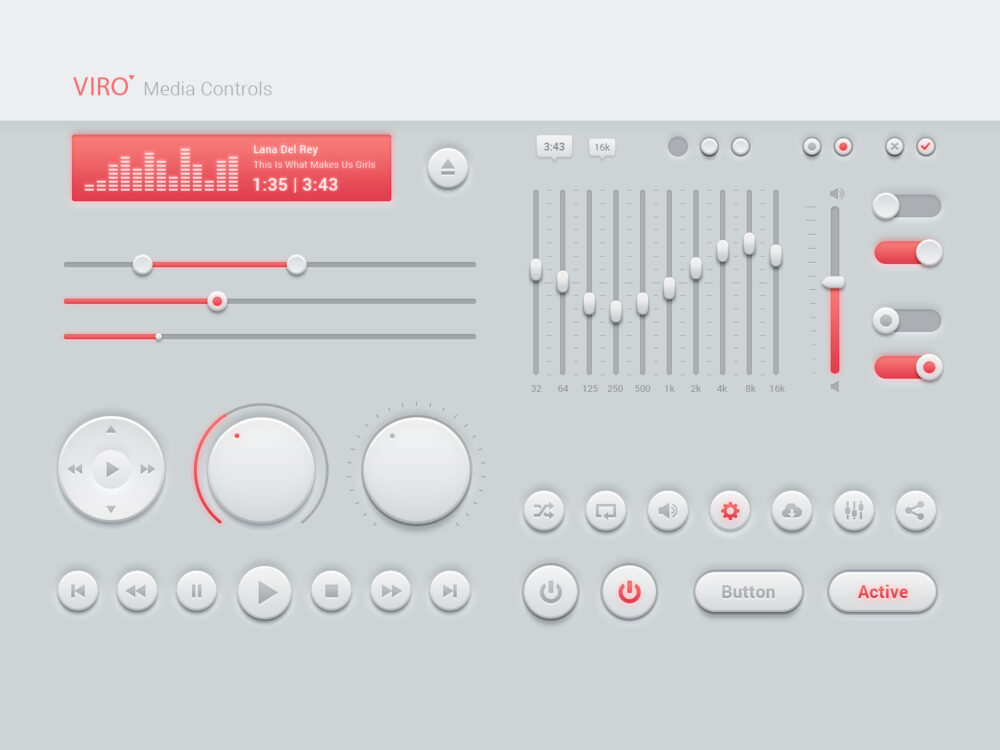Click the share icon
Viewport: 1000px width, 750px height.
click(x=915, y=511)
